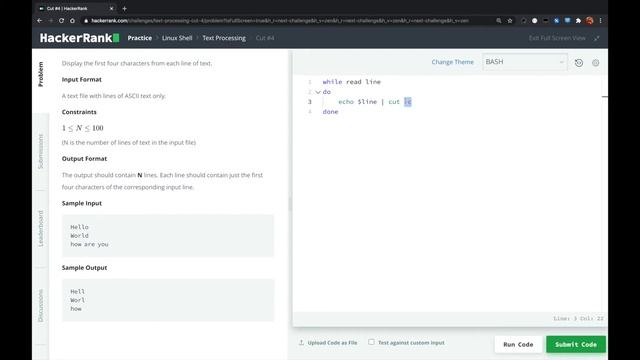Click the white circle browser extension icon

[x=534, y=20]
